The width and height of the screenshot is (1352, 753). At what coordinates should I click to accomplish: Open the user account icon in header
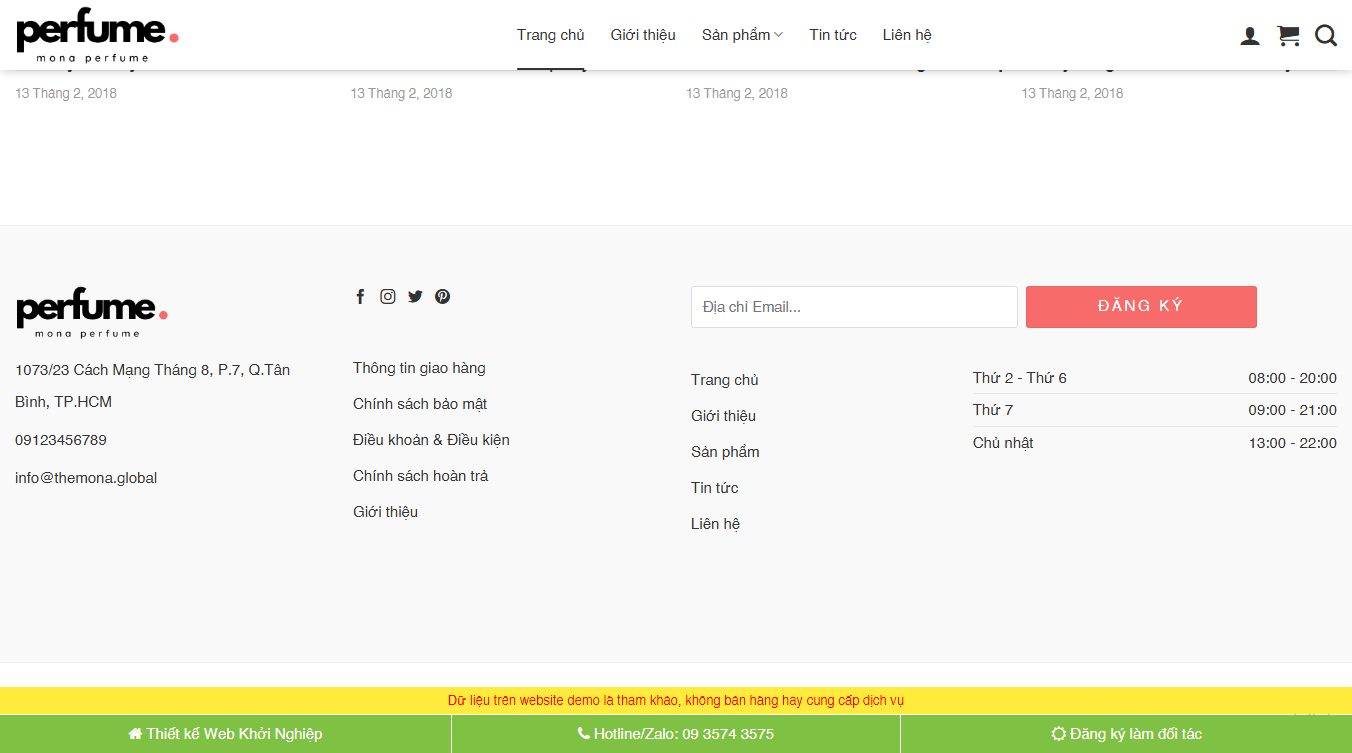point(1250,36)
